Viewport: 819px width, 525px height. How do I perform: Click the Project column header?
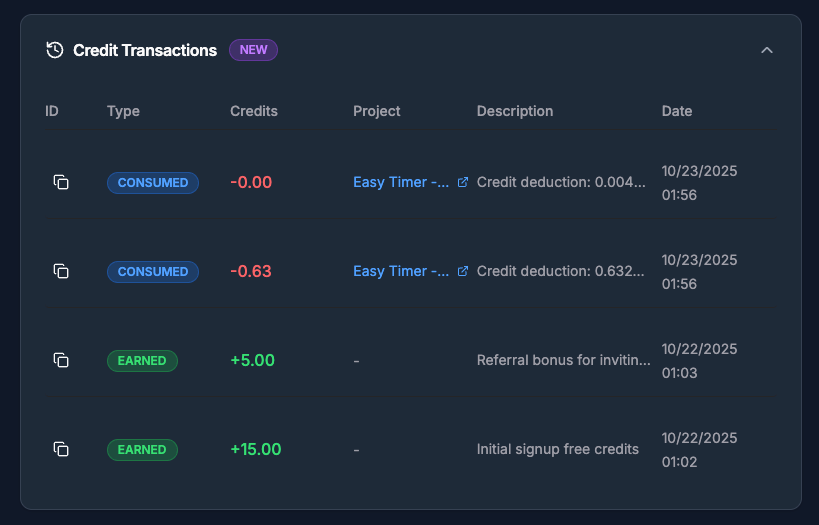pos(377,111)
